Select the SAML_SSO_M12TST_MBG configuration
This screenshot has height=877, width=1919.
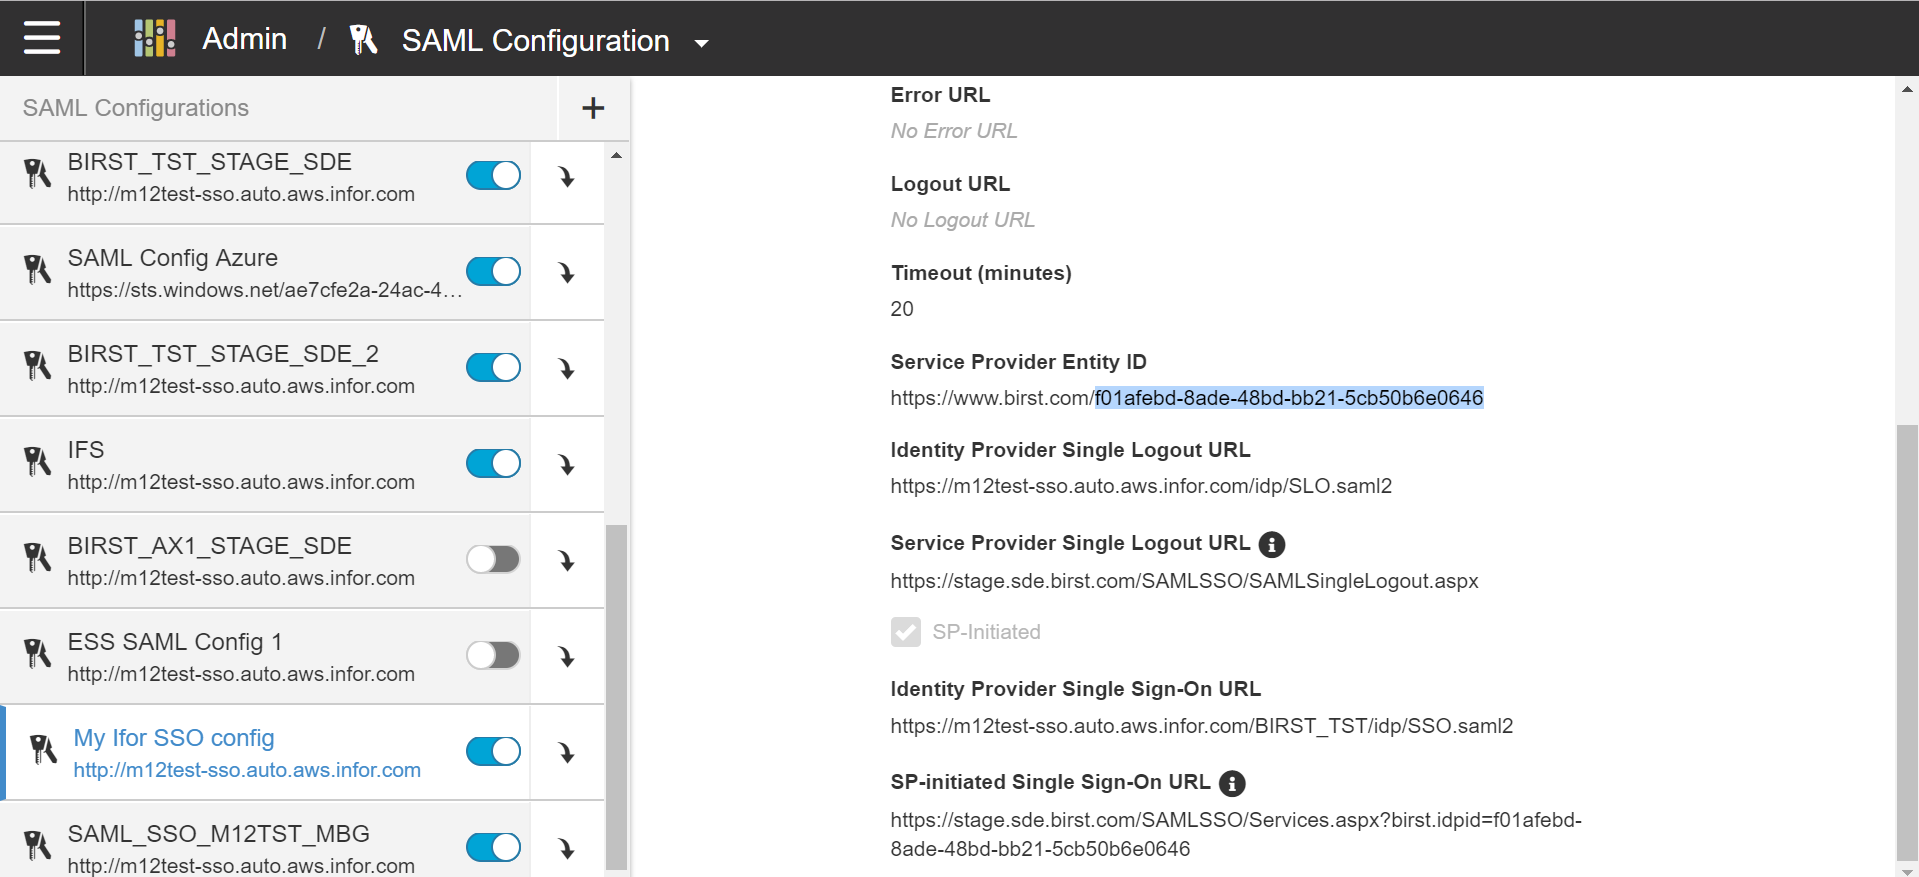click(265, 840)
